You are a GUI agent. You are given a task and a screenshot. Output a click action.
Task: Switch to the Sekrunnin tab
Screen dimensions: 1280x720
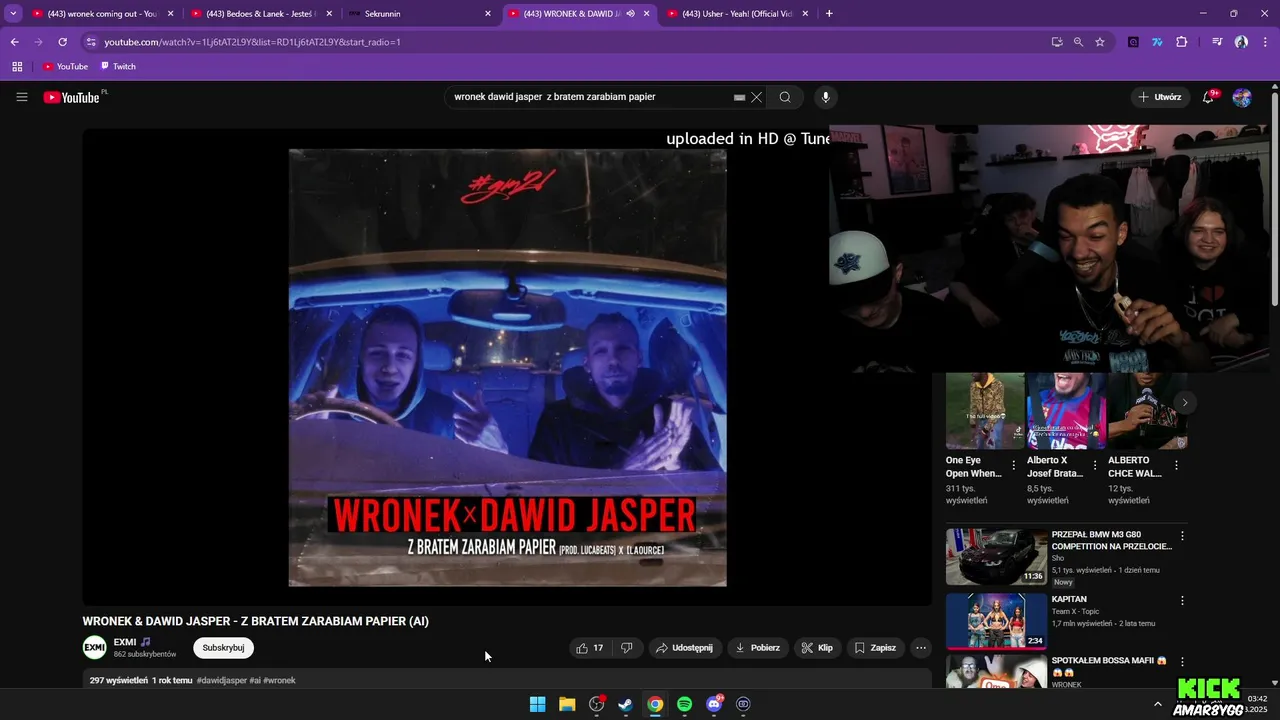click(x=420, y=13)
